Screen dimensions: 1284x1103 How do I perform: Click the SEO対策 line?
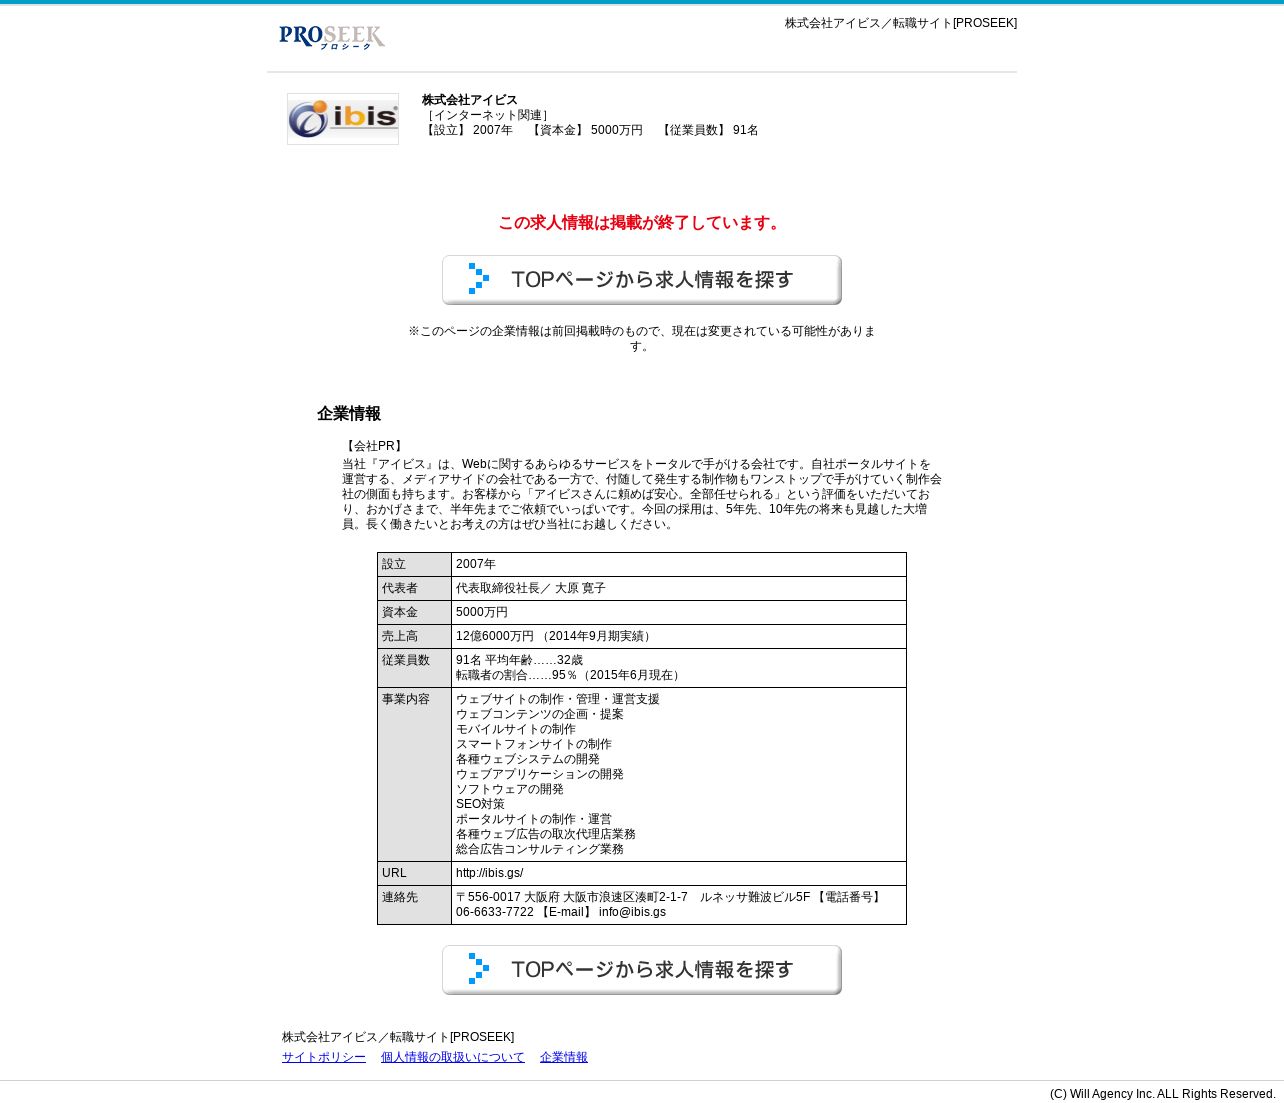pyautogui.click(x=480, y=804)
